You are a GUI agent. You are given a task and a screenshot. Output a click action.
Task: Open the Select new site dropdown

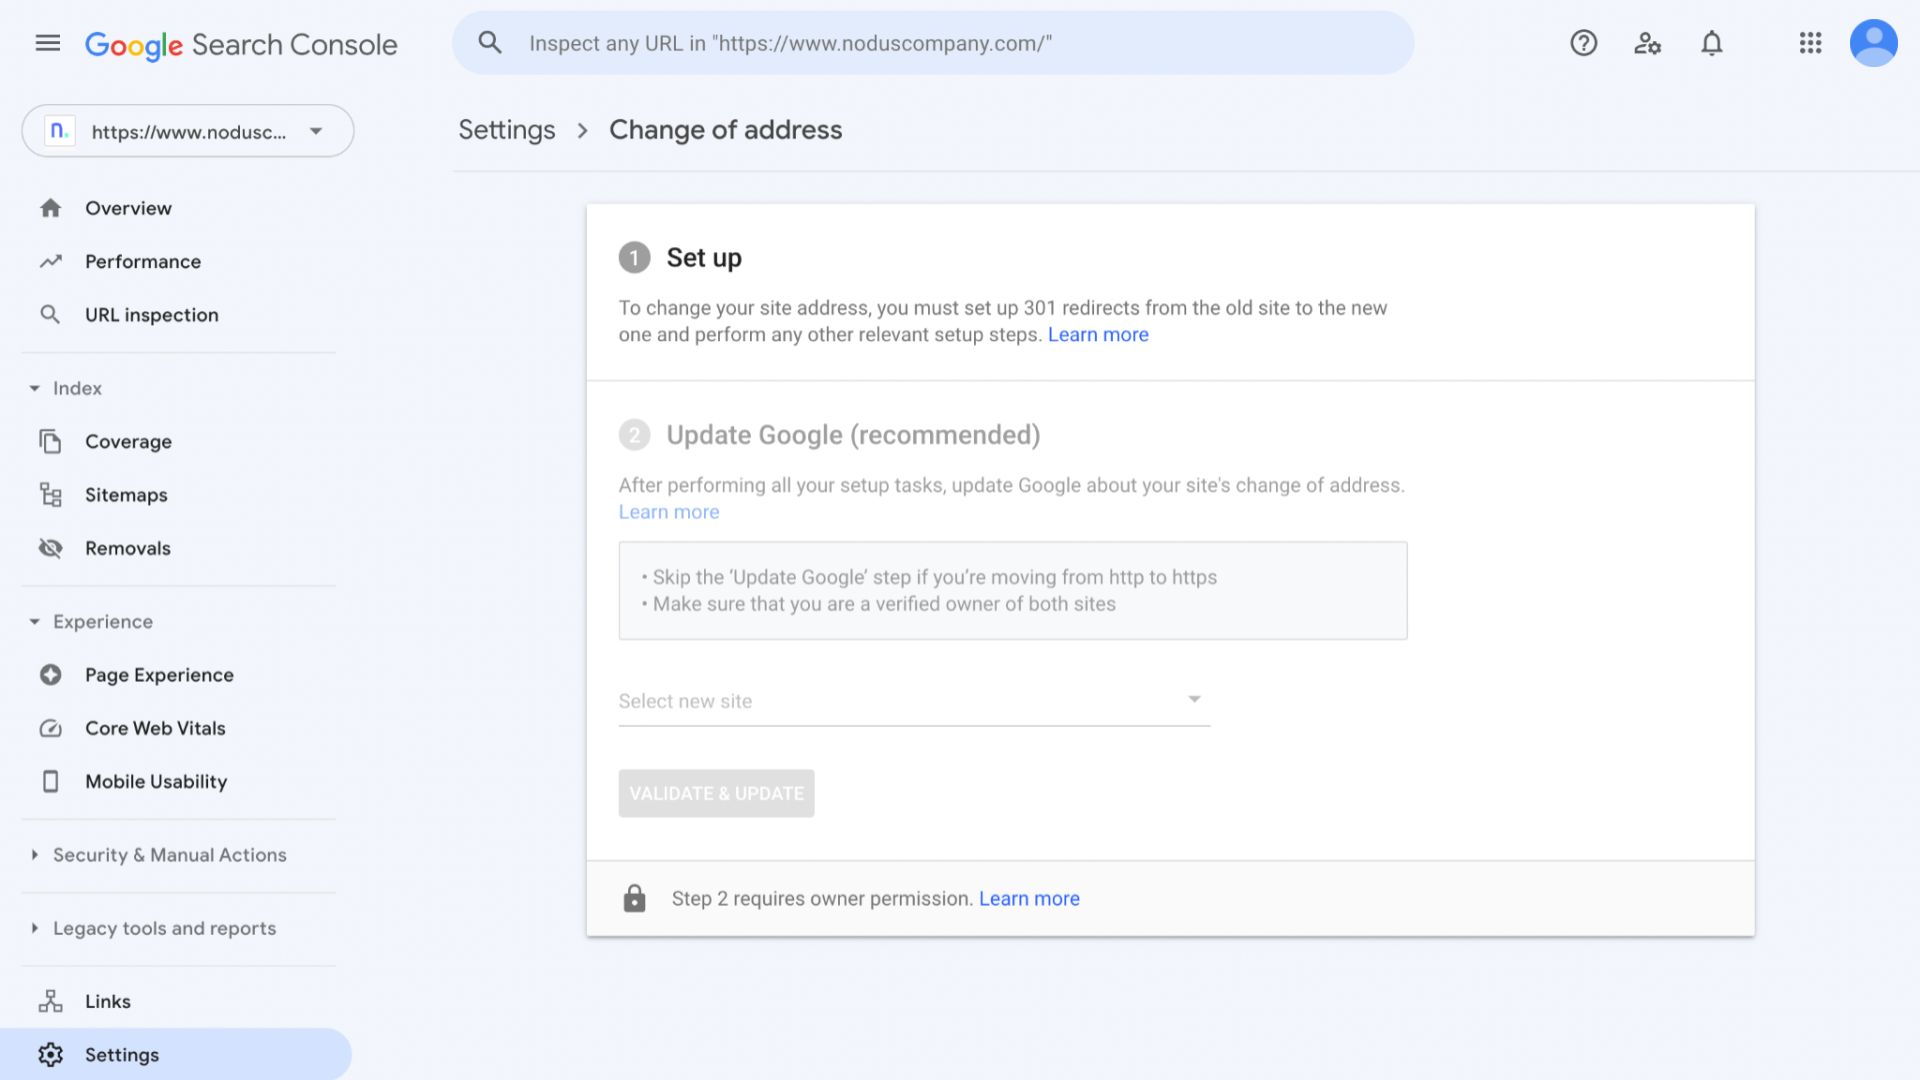point(914,701)
